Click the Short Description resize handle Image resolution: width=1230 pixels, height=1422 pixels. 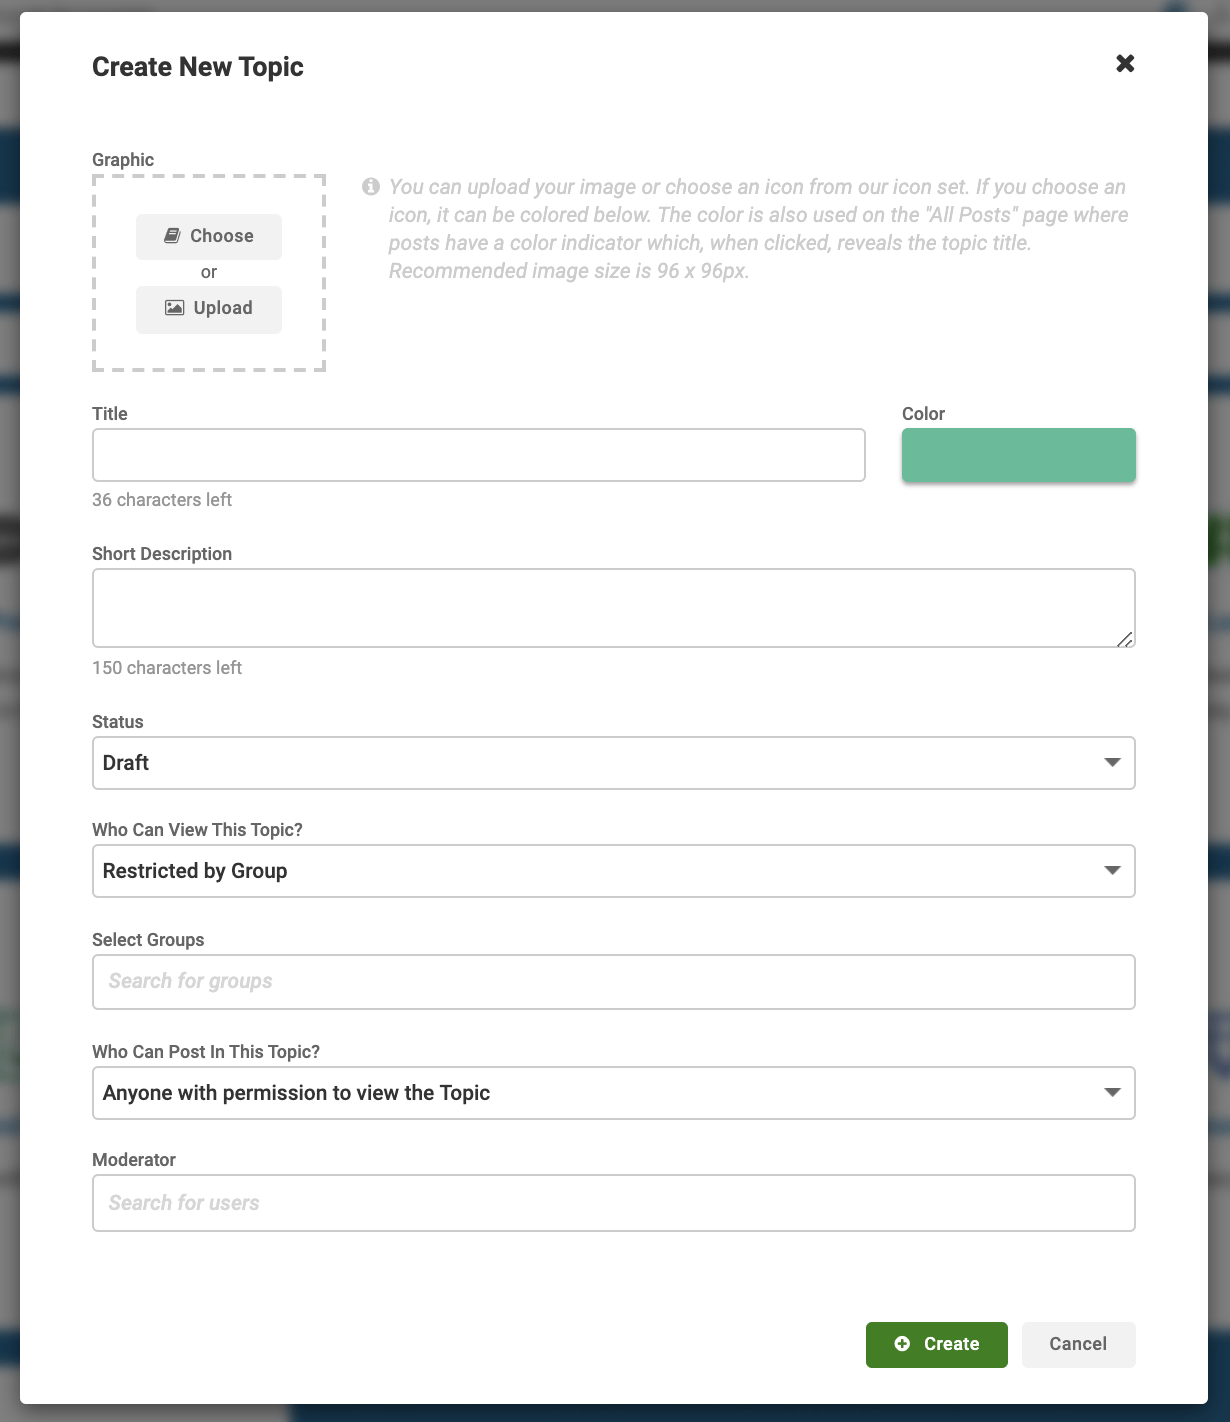click(x=1125, y=639)
